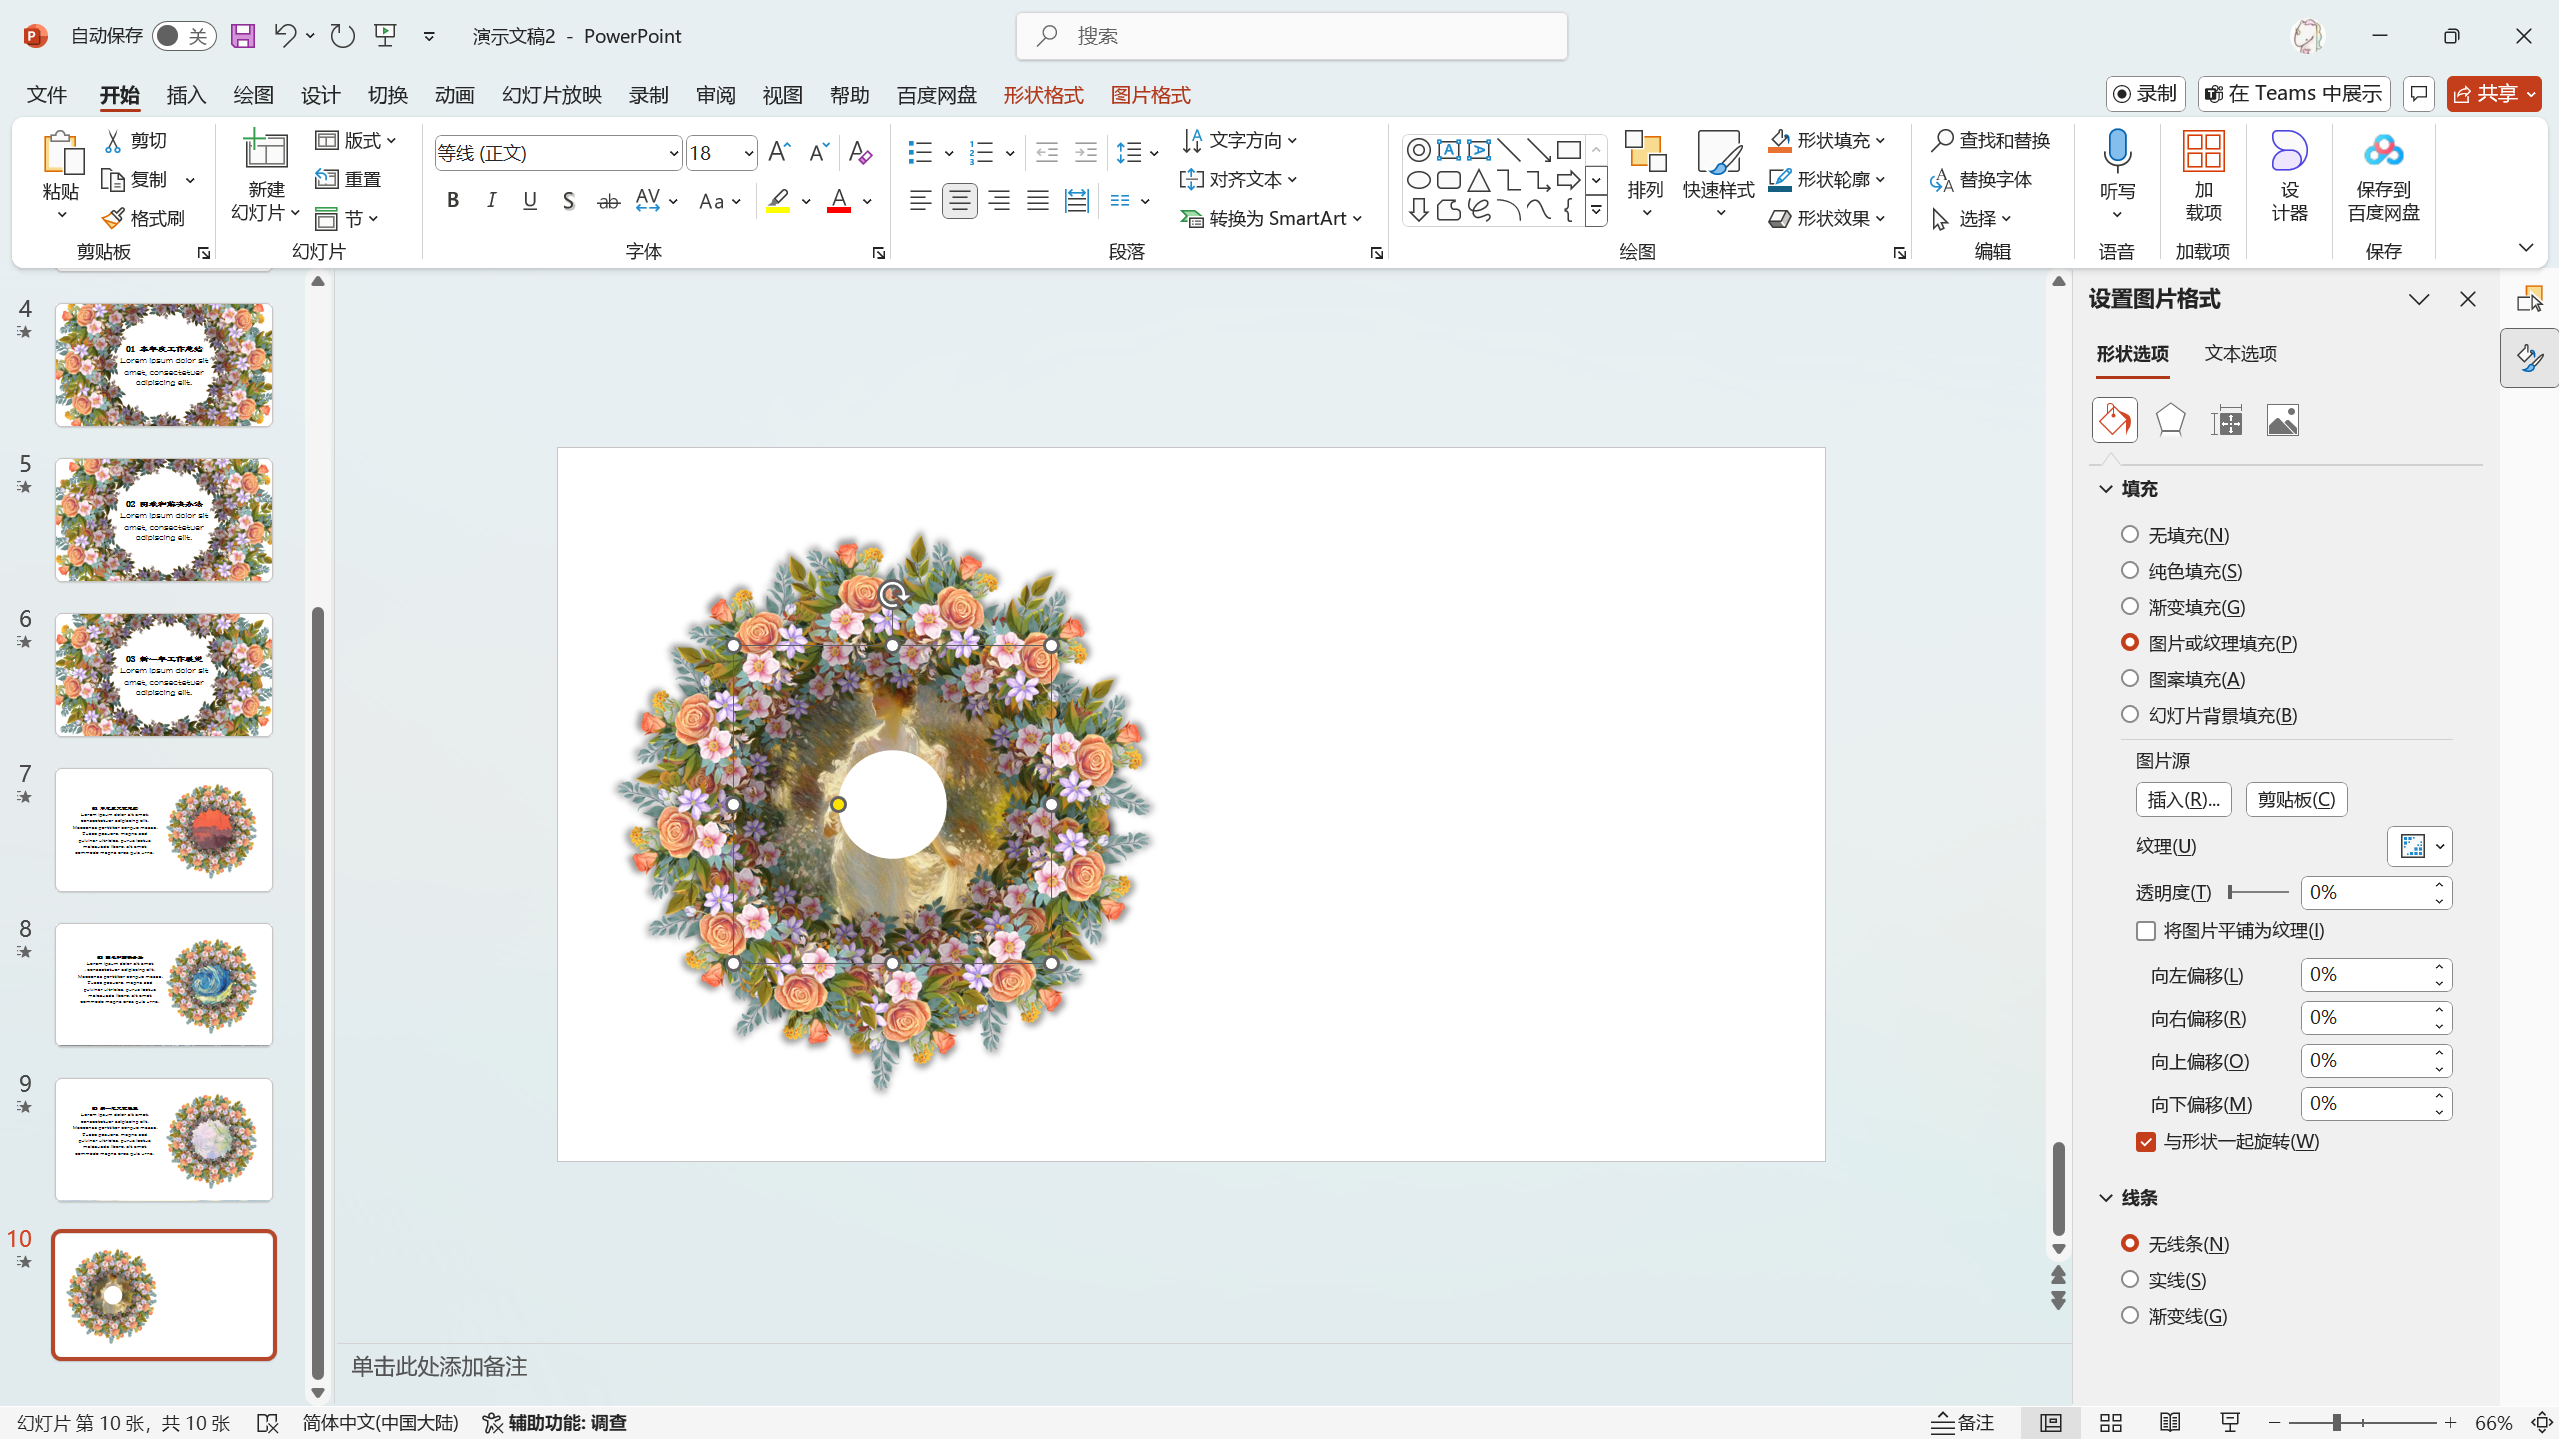Screen dimensions: 2559x1439
Task: Click the zoom slider in status bar
Action: (x=2362, y=1422)
